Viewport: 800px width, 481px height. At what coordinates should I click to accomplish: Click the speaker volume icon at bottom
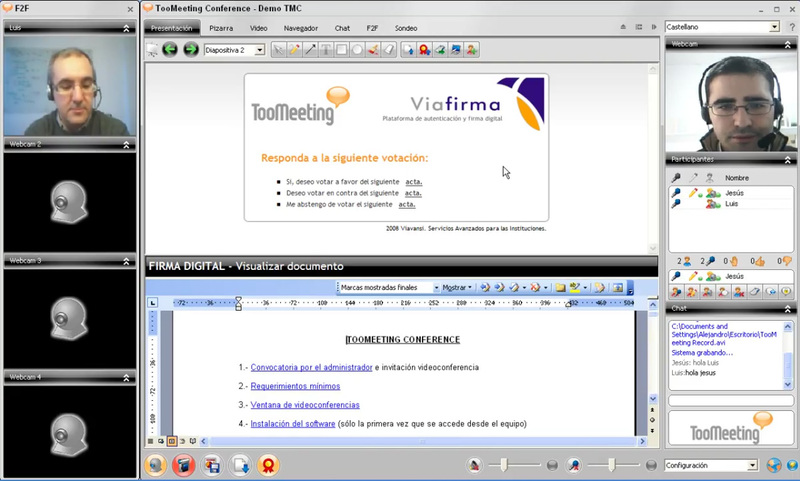474,465
